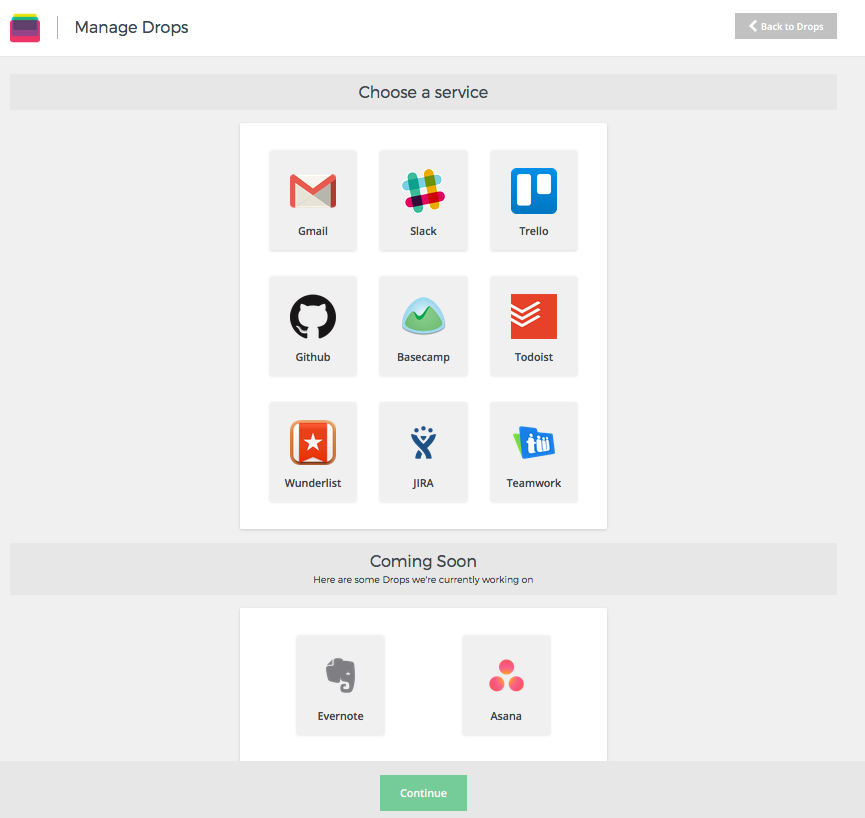Select the Github service icon

[x=313, y=317]
